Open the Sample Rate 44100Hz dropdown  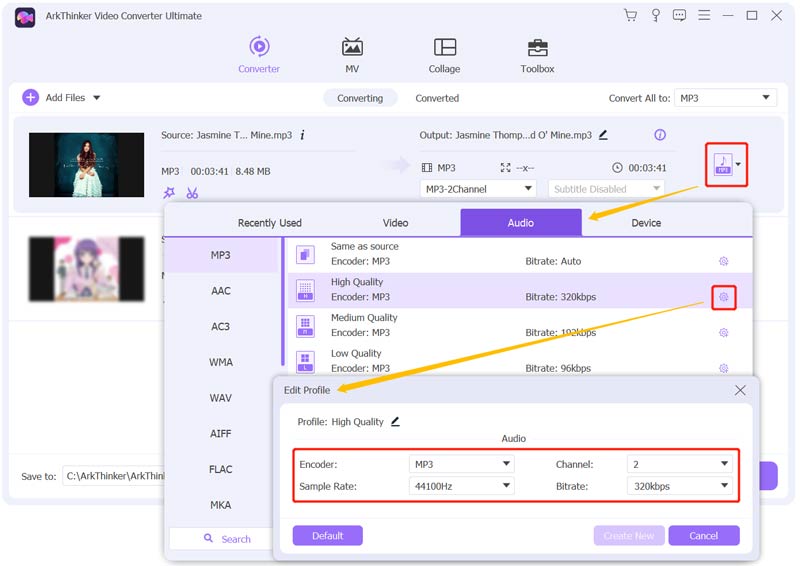(461, 486)
